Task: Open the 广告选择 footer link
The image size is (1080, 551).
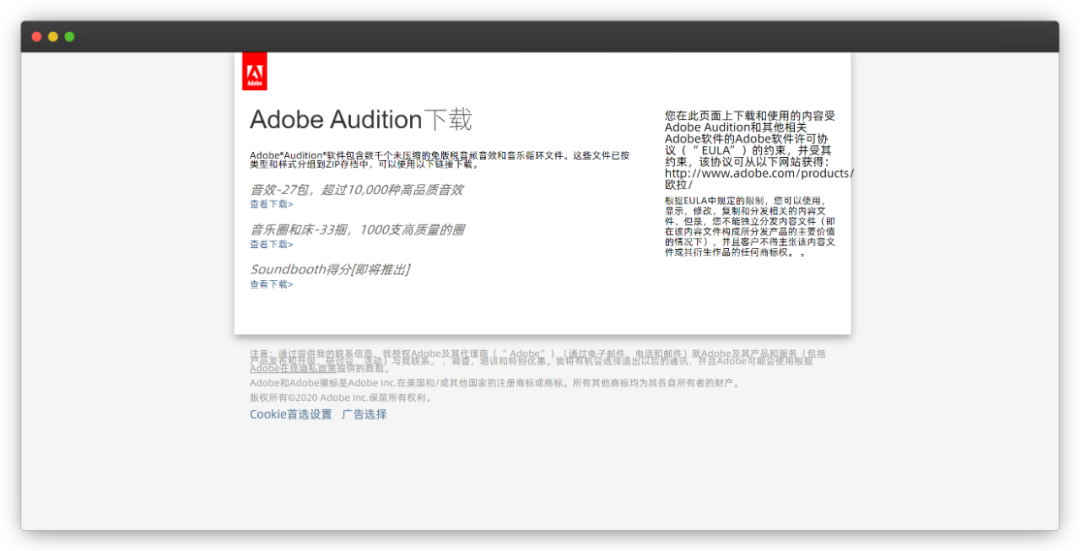Action: [x=364, y=414]
